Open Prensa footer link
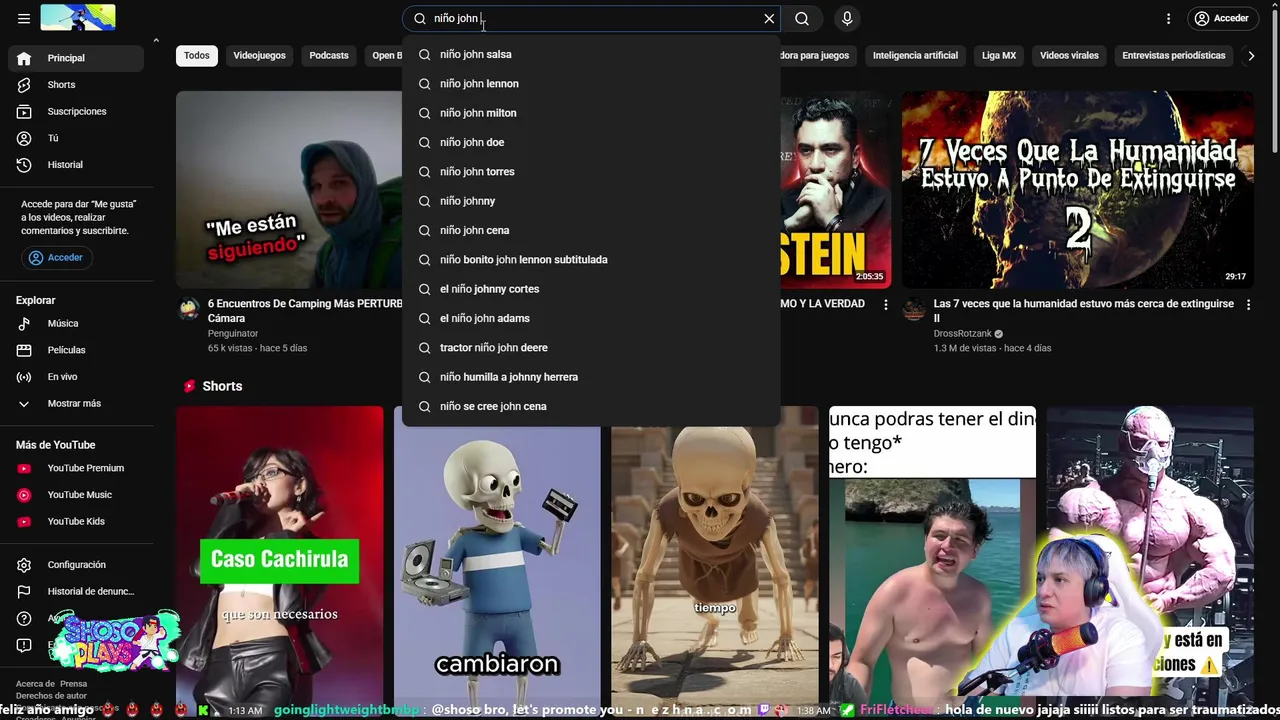1280x720 pixels. pos(74,684)
